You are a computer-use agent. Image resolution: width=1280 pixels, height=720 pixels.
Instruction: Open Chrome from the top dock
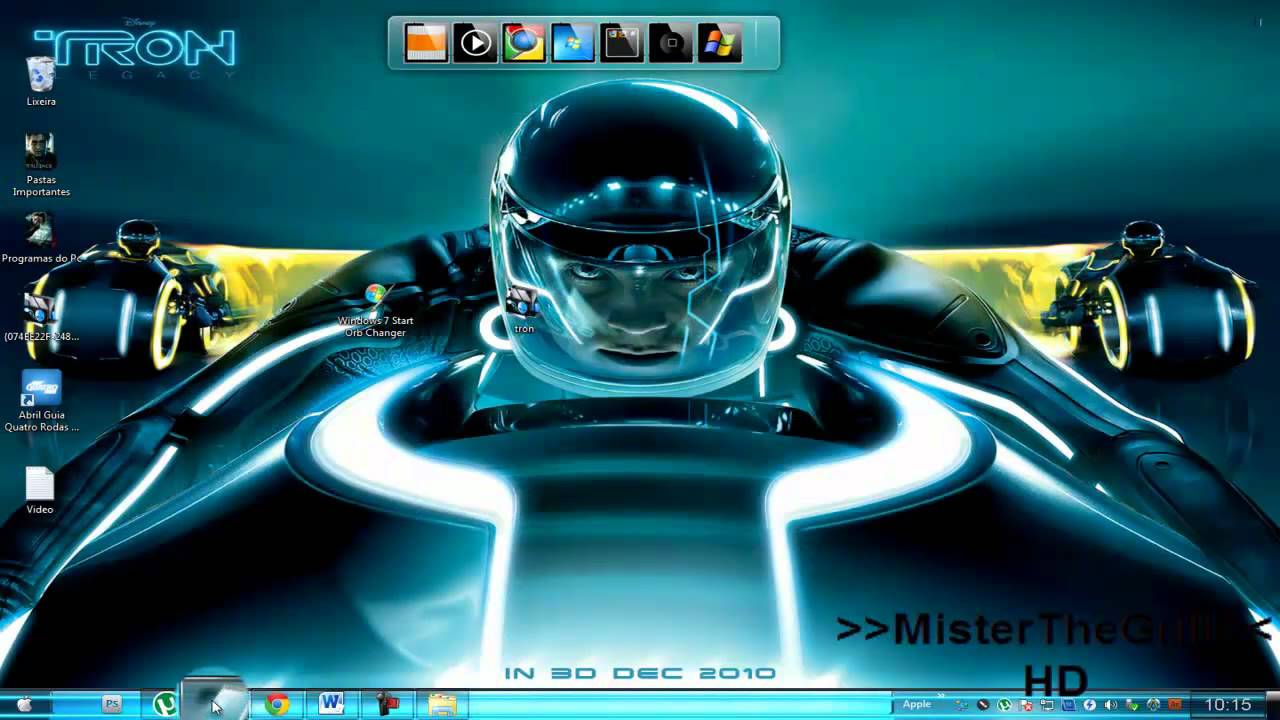pyautogui.click(x=524, y=43)
